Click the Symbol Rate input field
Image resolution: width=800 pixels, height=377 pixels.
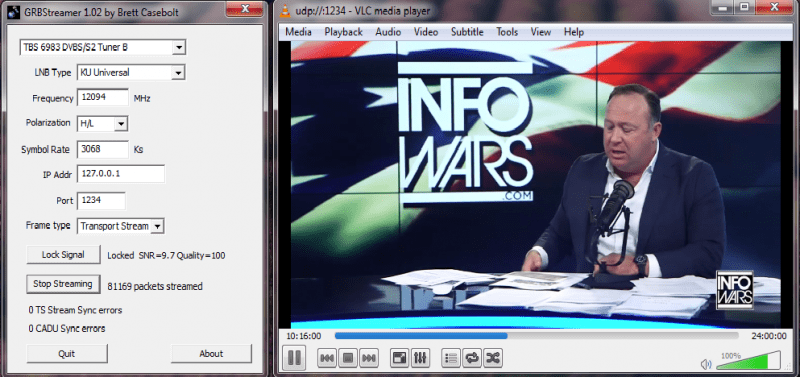click(103, 149)
